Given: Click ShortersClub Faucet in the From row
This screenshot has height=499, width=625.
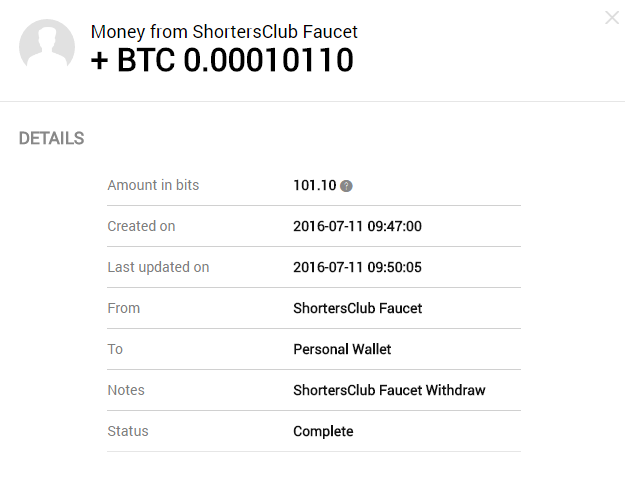Looking at the screenshot, I should click(x=357, y=308).
